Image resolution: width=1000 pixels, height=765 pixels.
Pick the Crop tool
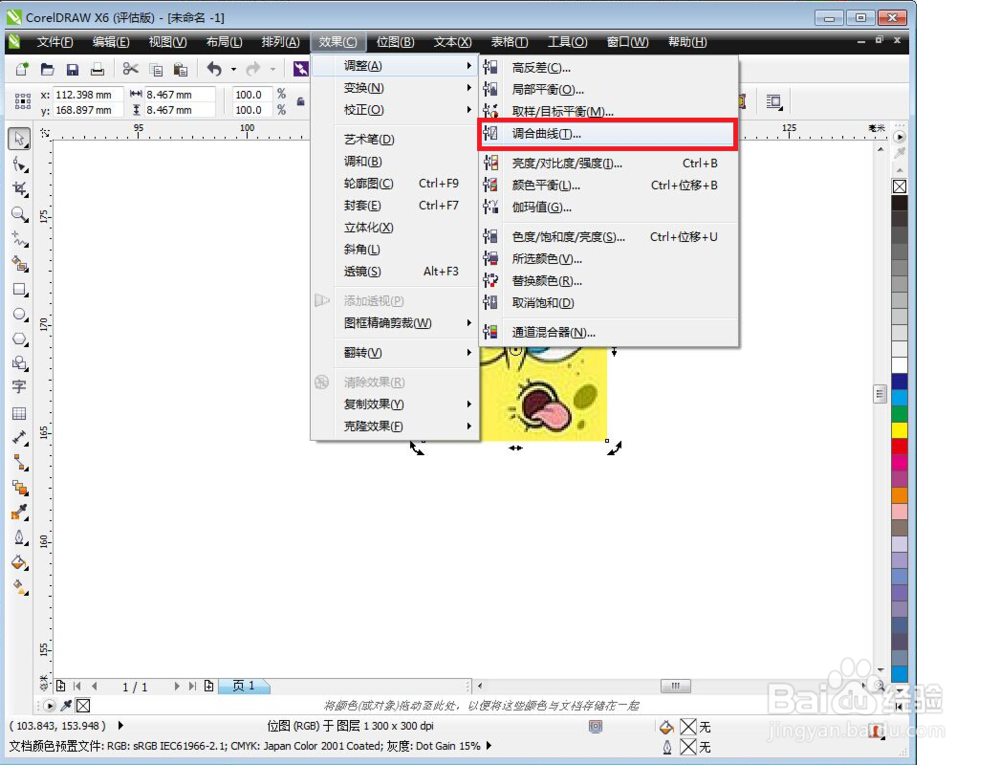[18, 188]
